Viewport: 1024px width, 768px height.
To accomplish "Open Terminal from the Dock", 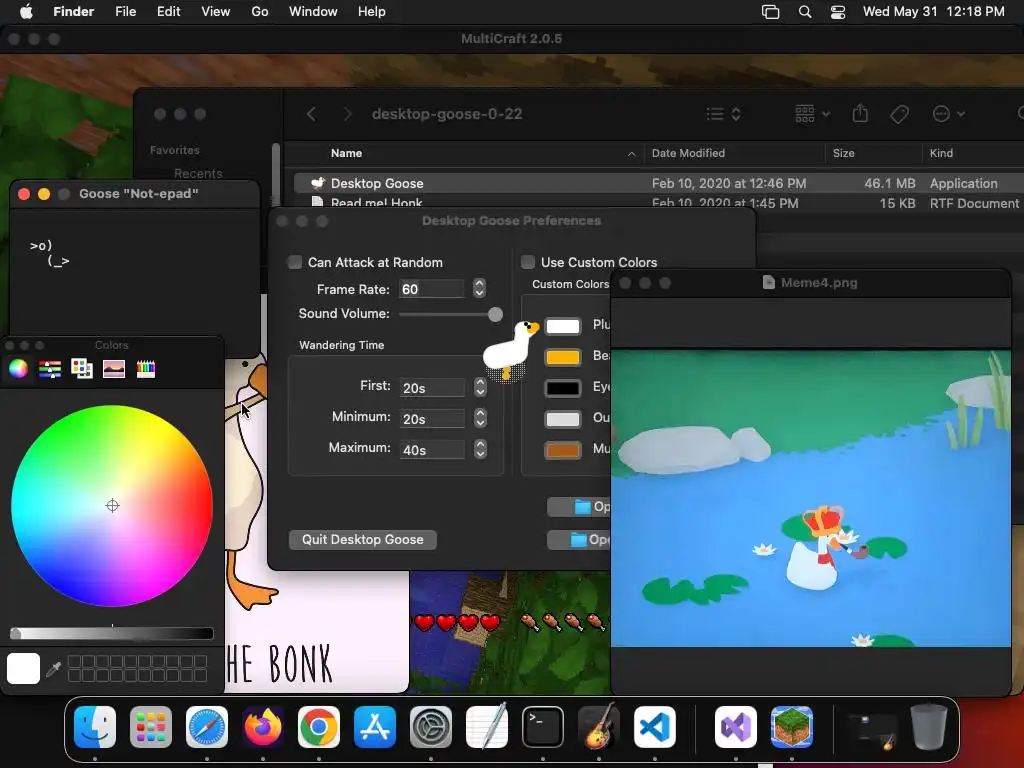I will click(x=543, y=727).
